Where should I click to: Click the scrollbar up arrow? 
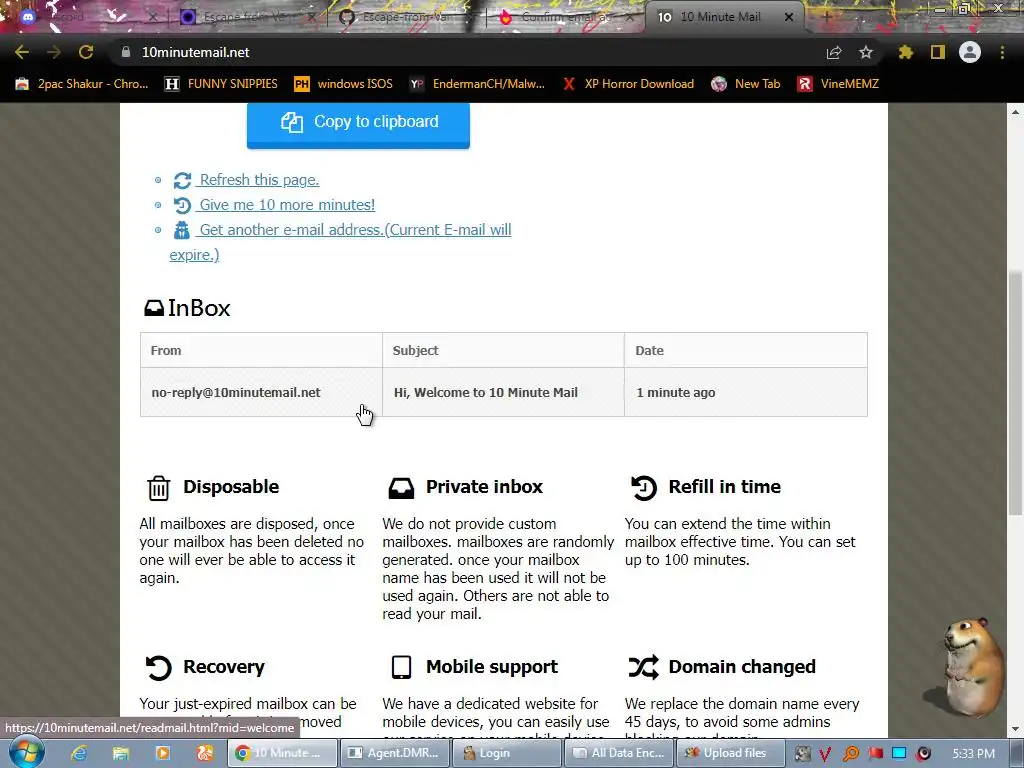[1016, 112]
